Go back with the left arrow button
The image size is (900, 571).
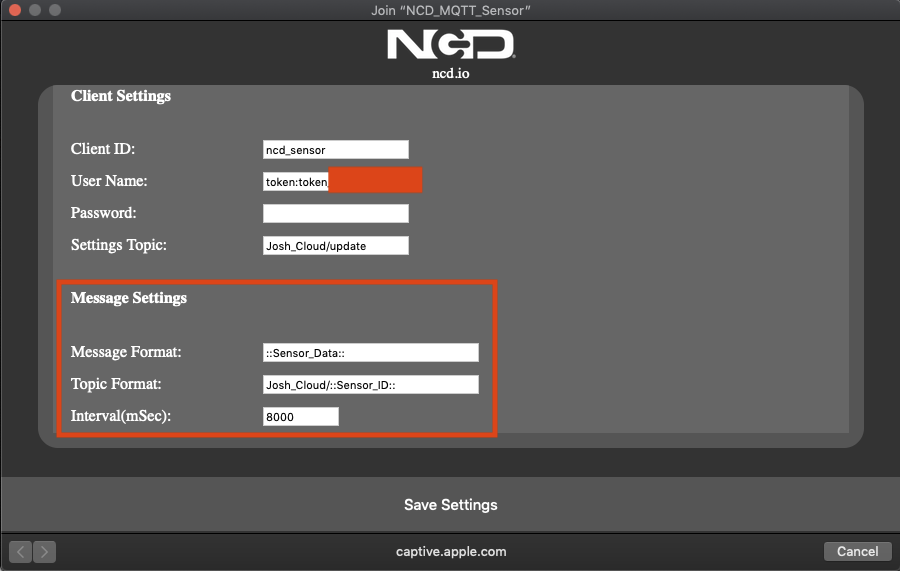[x=21, y=551]
